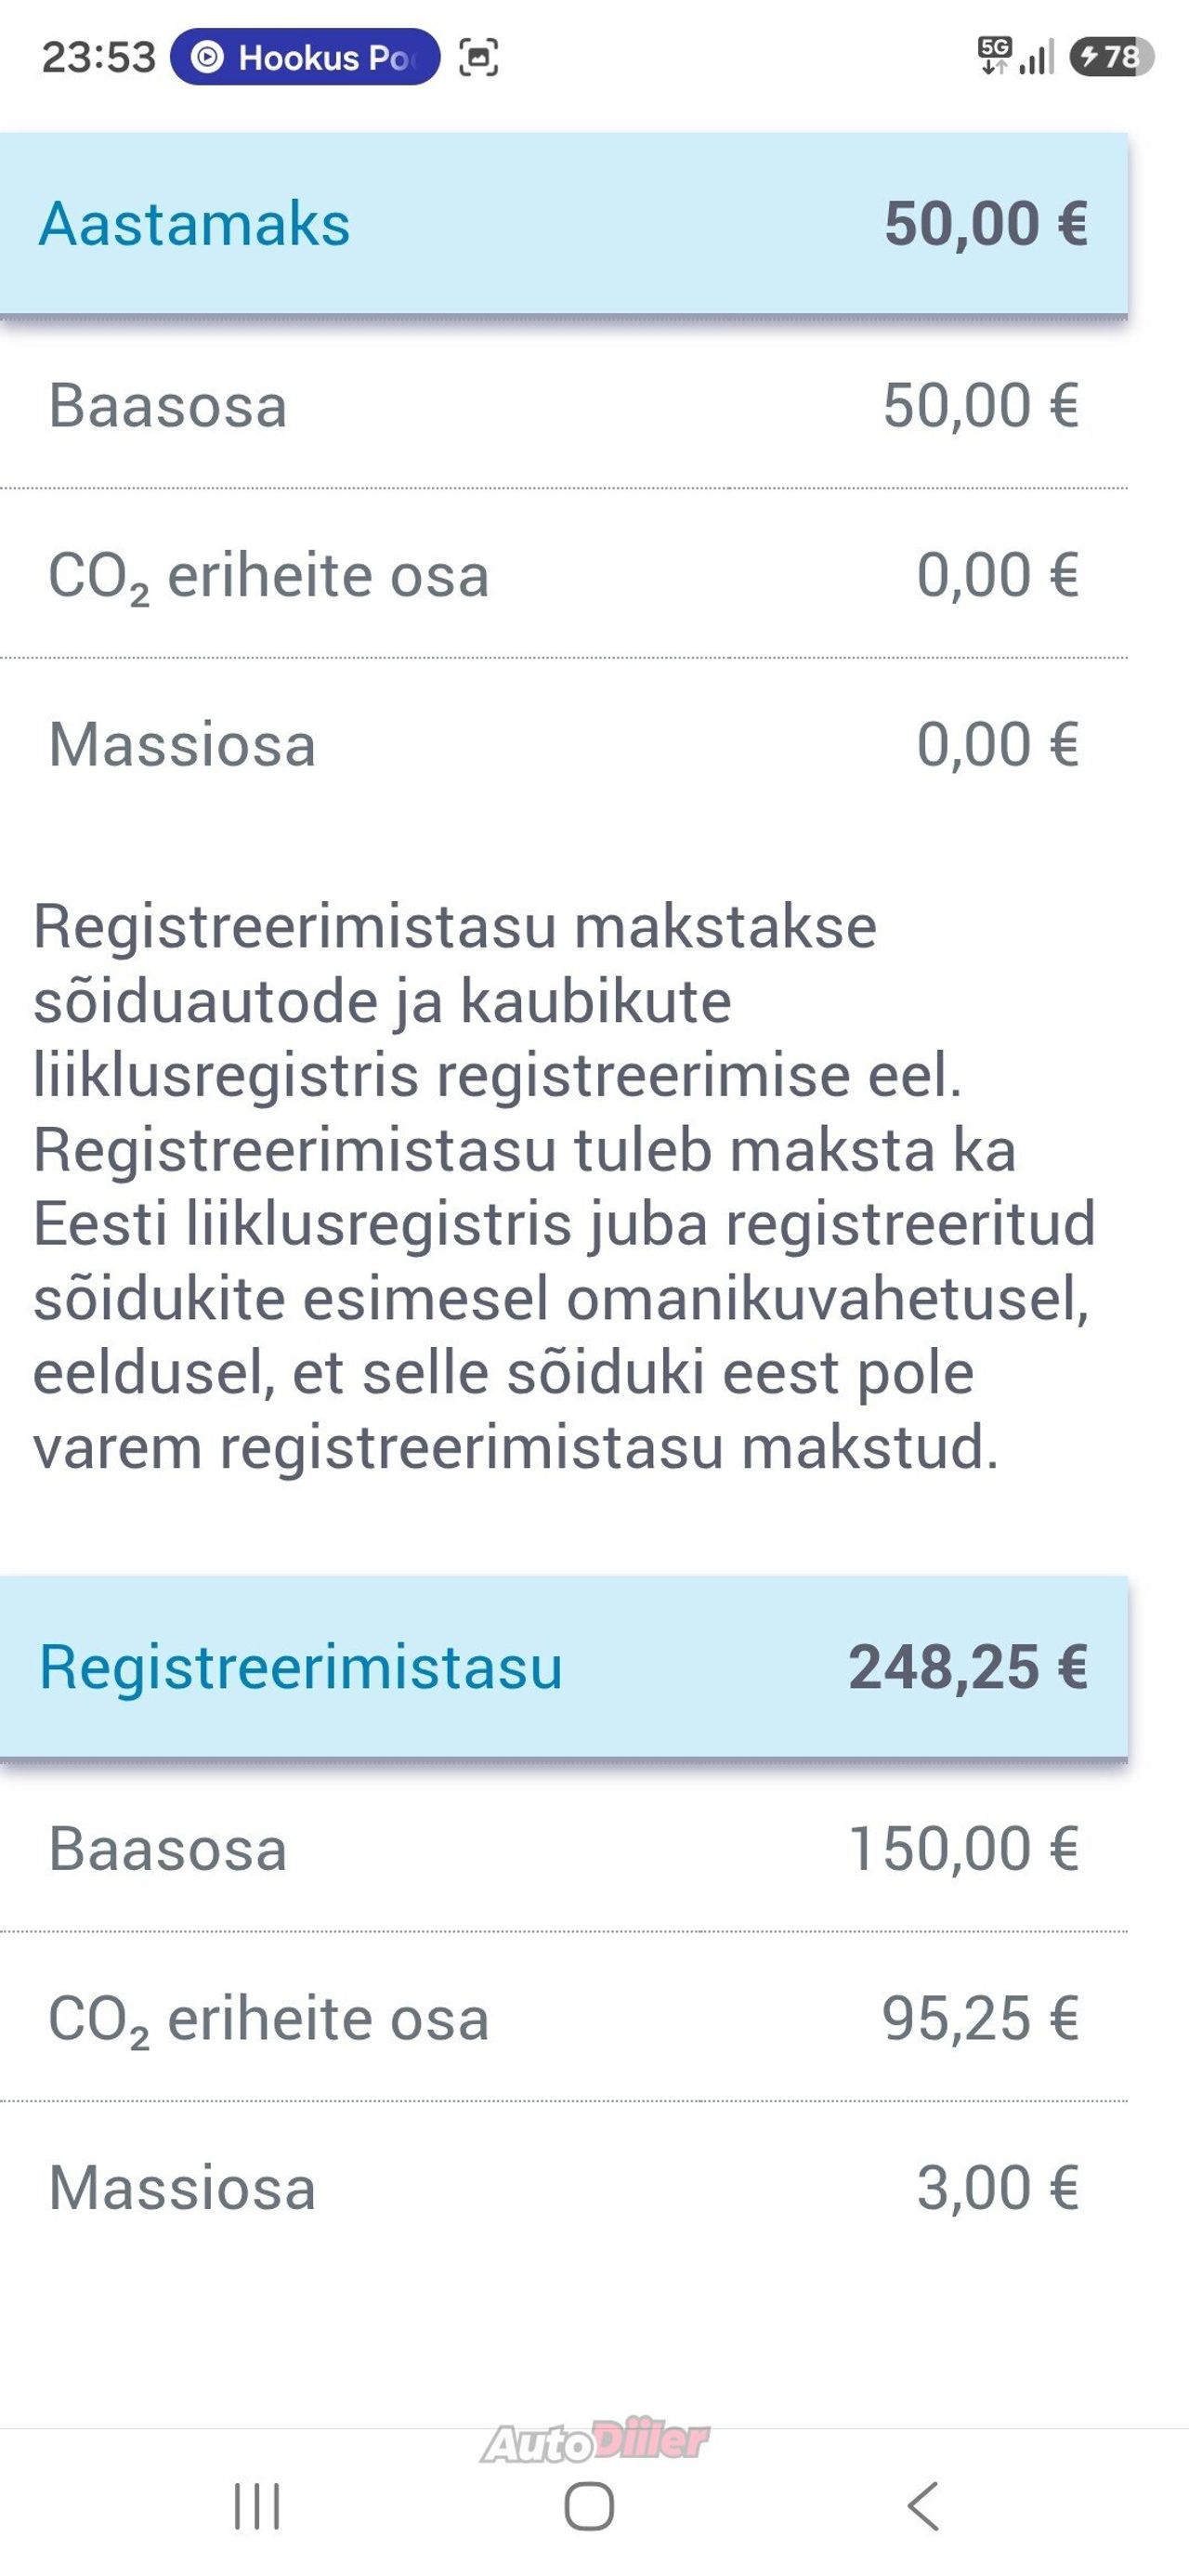The width and height of the screenshot is (1189, 2576).
Task: Tap annual CO₂ eriheite osa row
Action: point(564,575)
